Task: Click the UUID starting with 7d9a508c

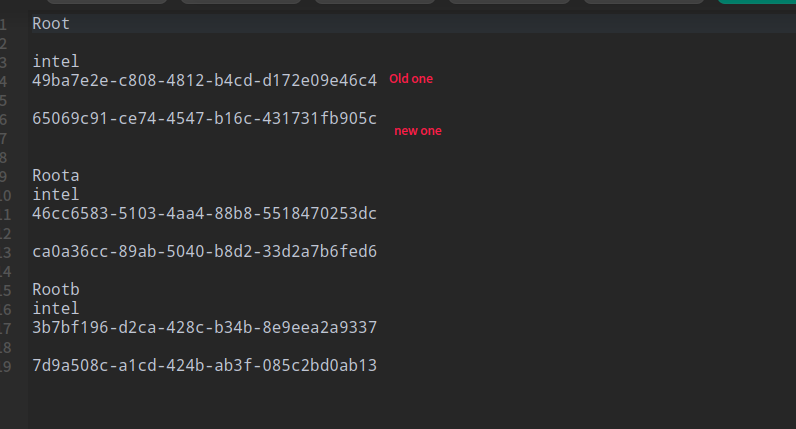Action: point(204,365)
